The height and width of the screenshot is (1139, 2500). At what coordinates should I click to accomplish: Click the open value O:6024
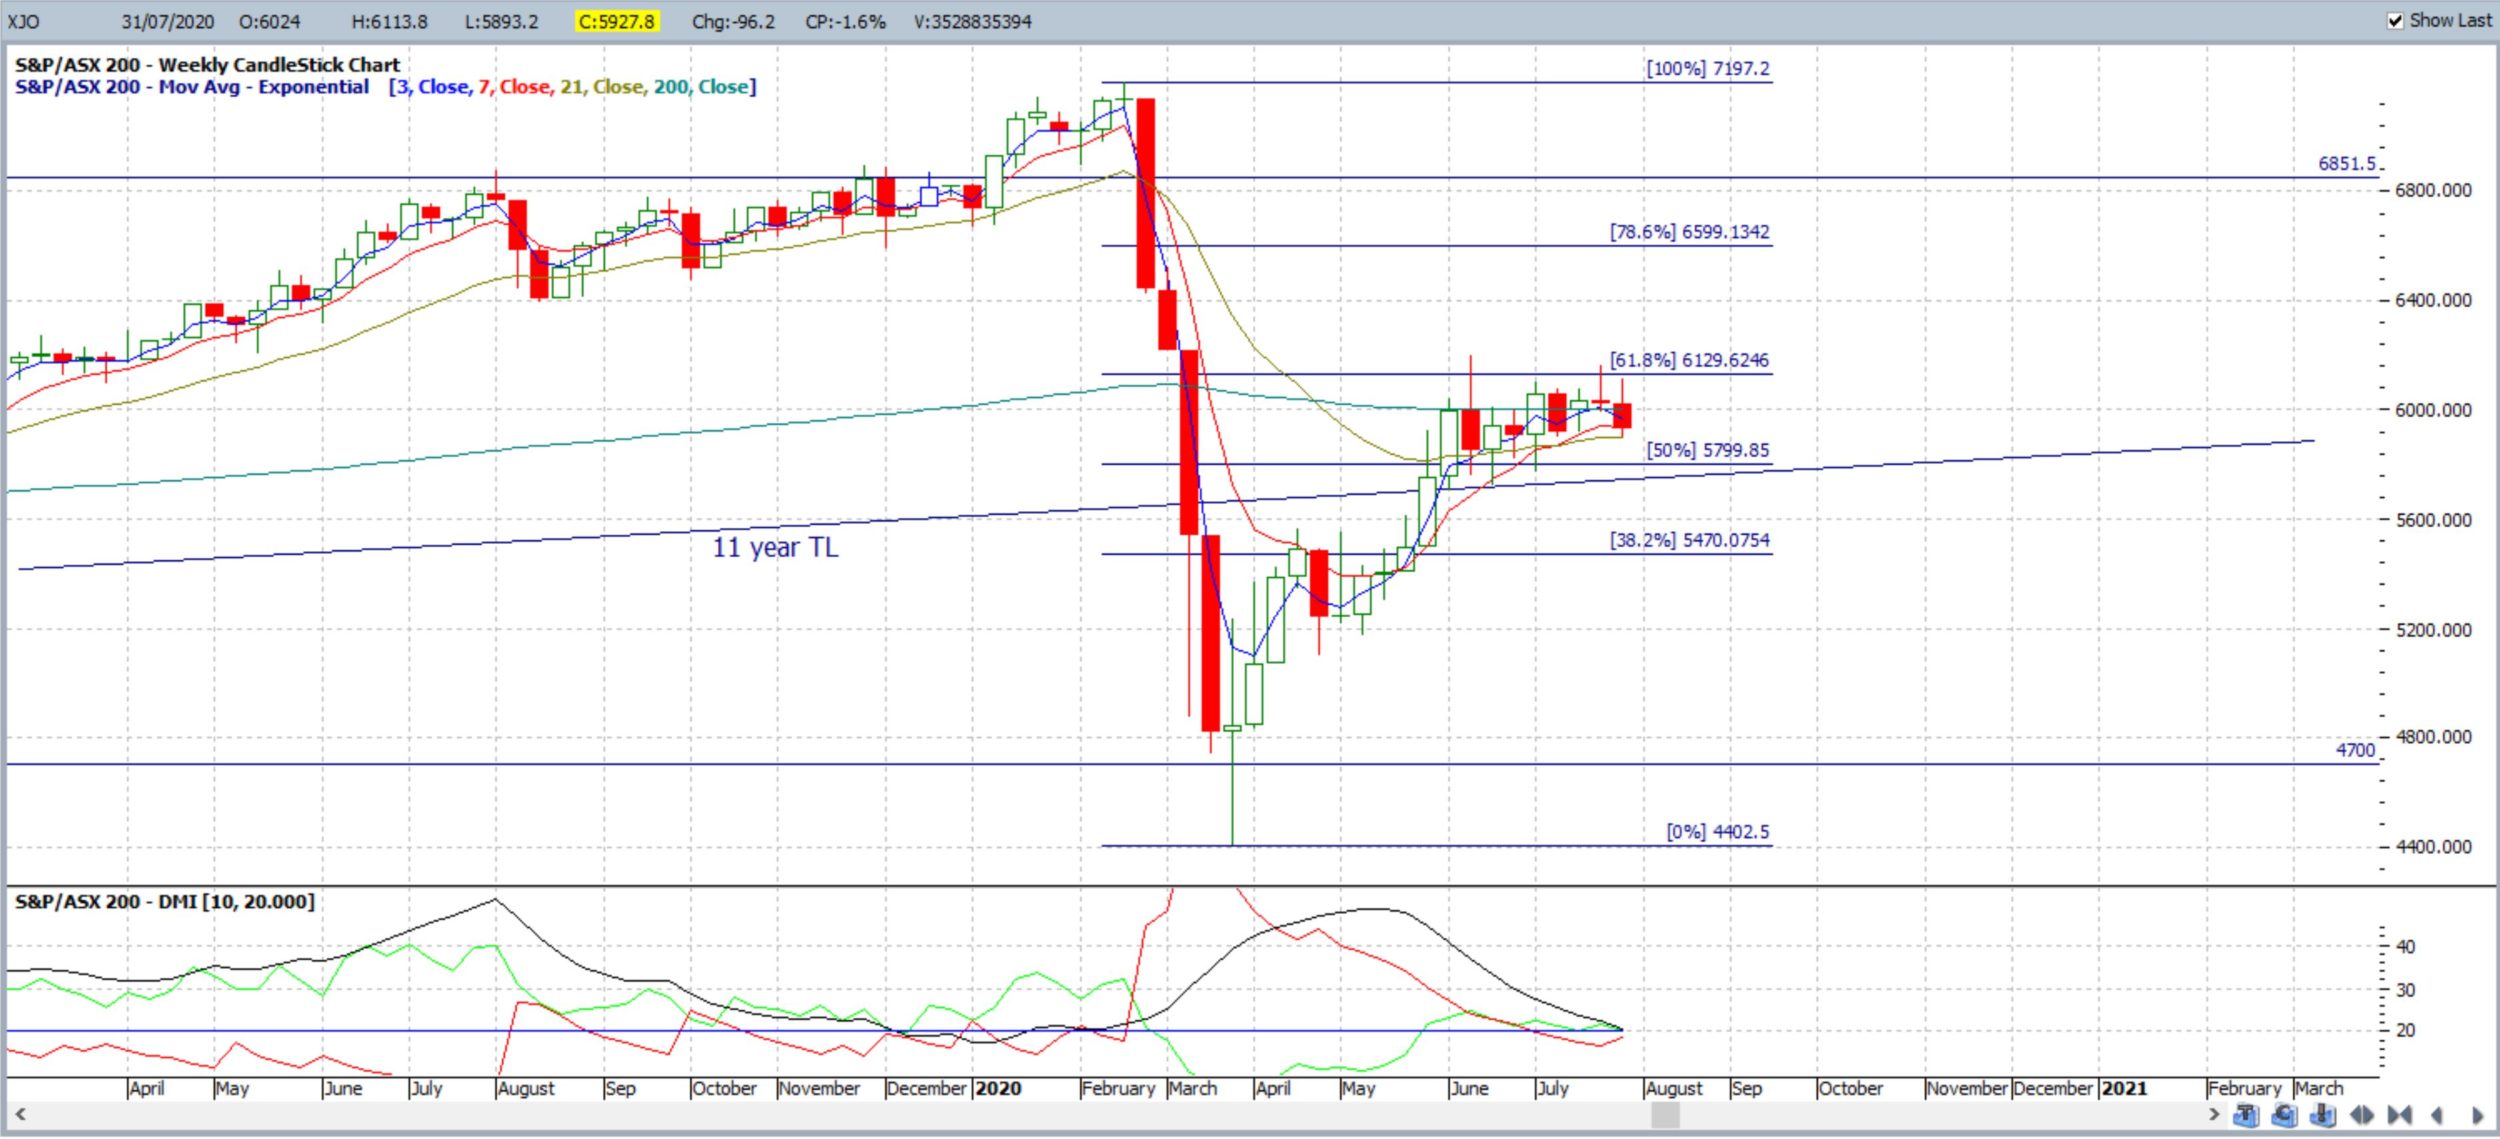coord(269,21)
